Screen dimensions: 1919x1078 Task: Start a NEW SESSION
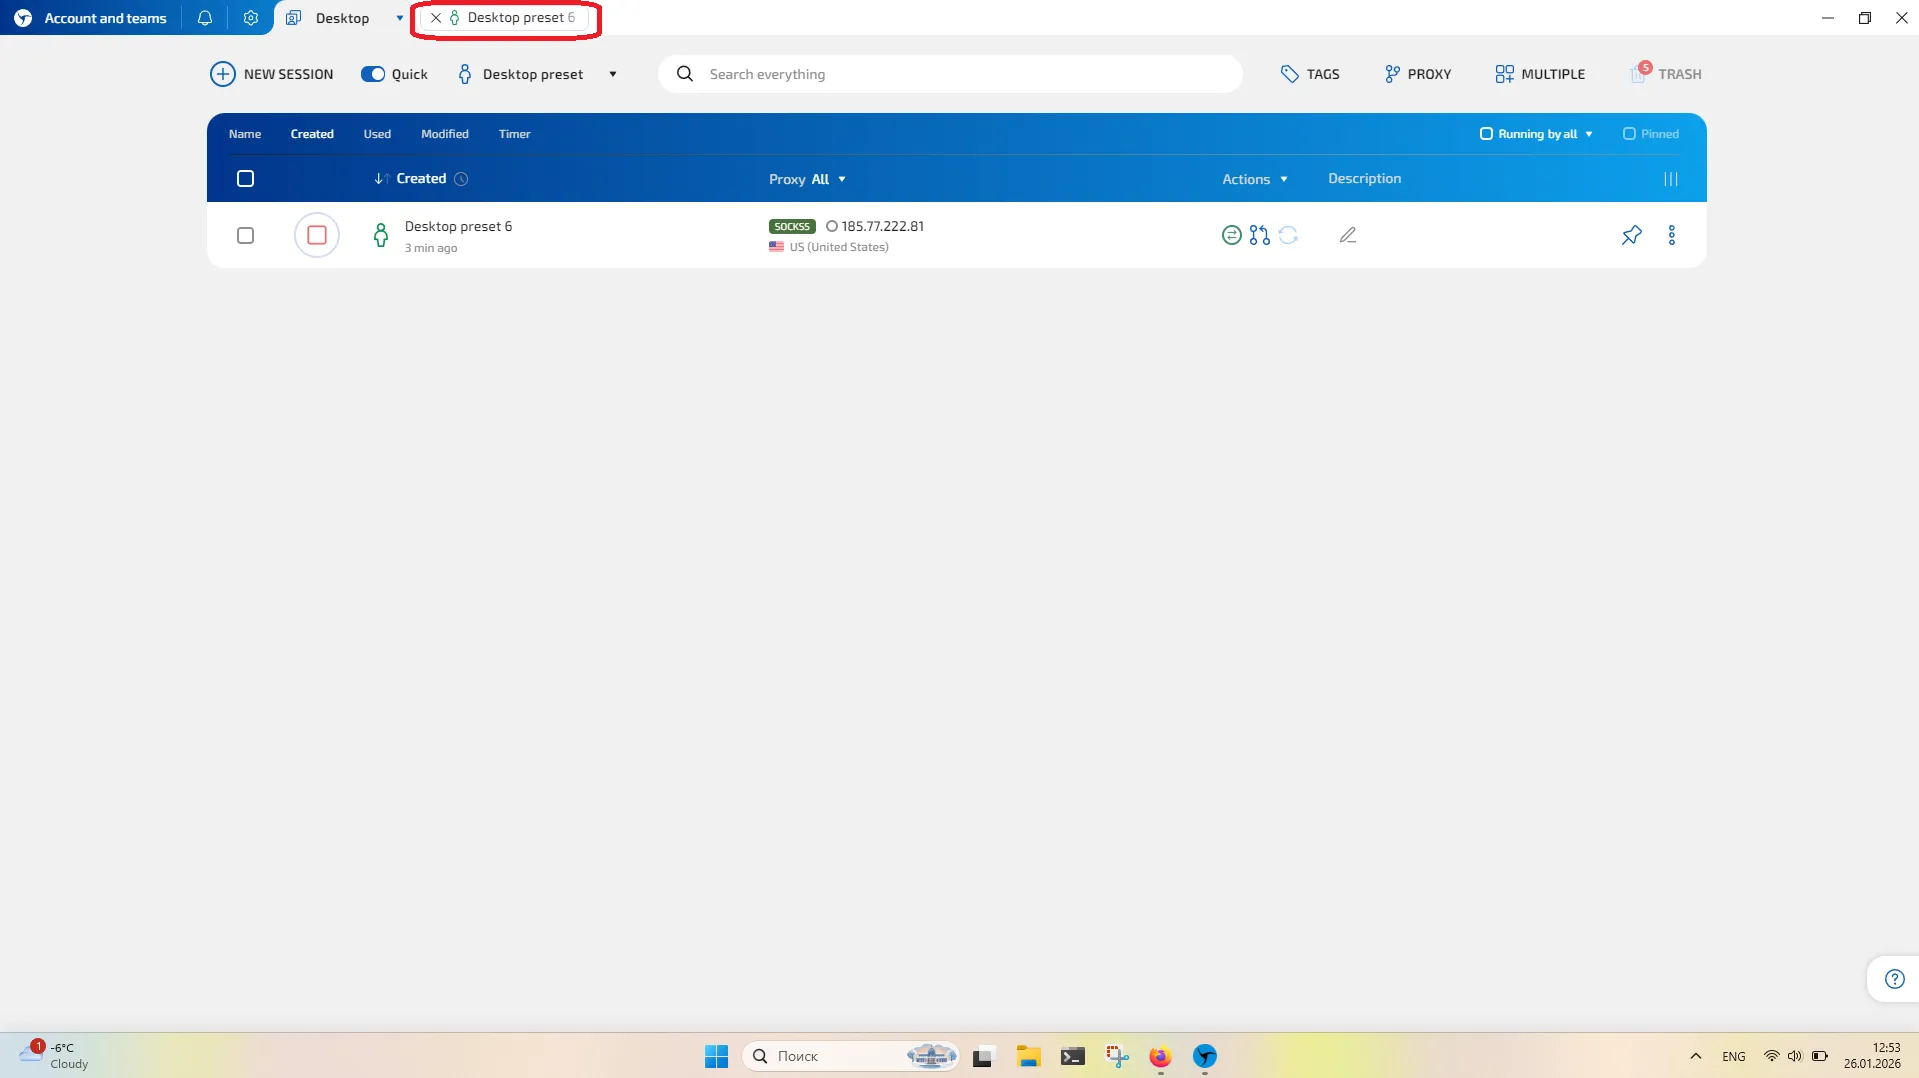271,74
